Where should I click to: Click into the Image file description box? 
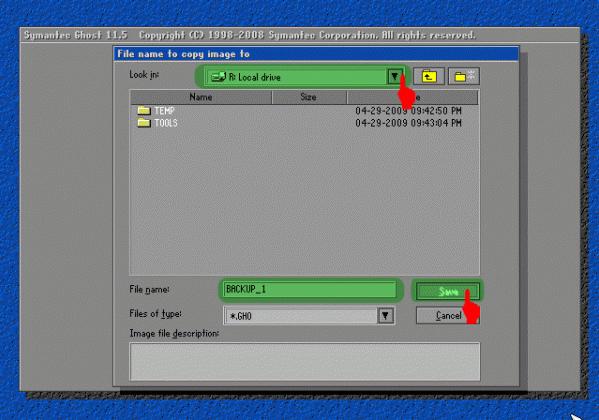coord(304,362)
